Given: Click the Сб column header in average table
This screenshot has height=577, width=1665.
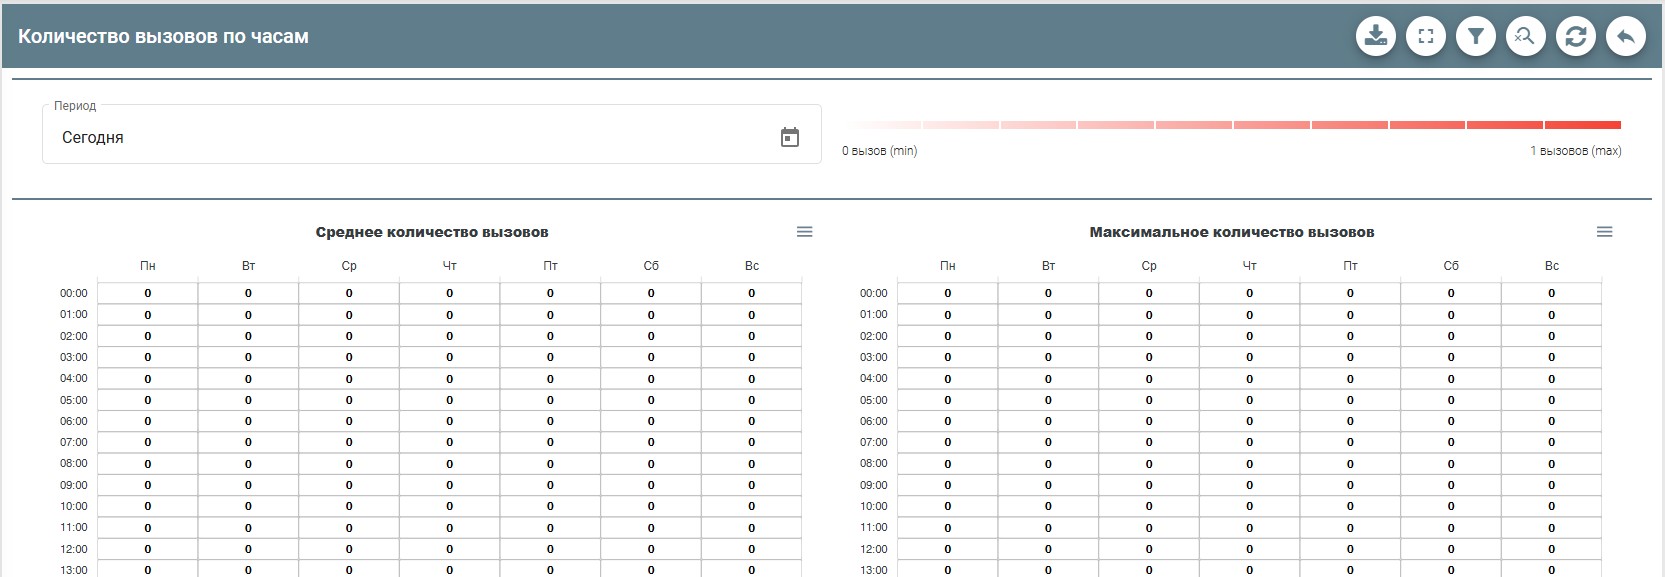Looking at the screenshot, I should [x=651, y=266].
